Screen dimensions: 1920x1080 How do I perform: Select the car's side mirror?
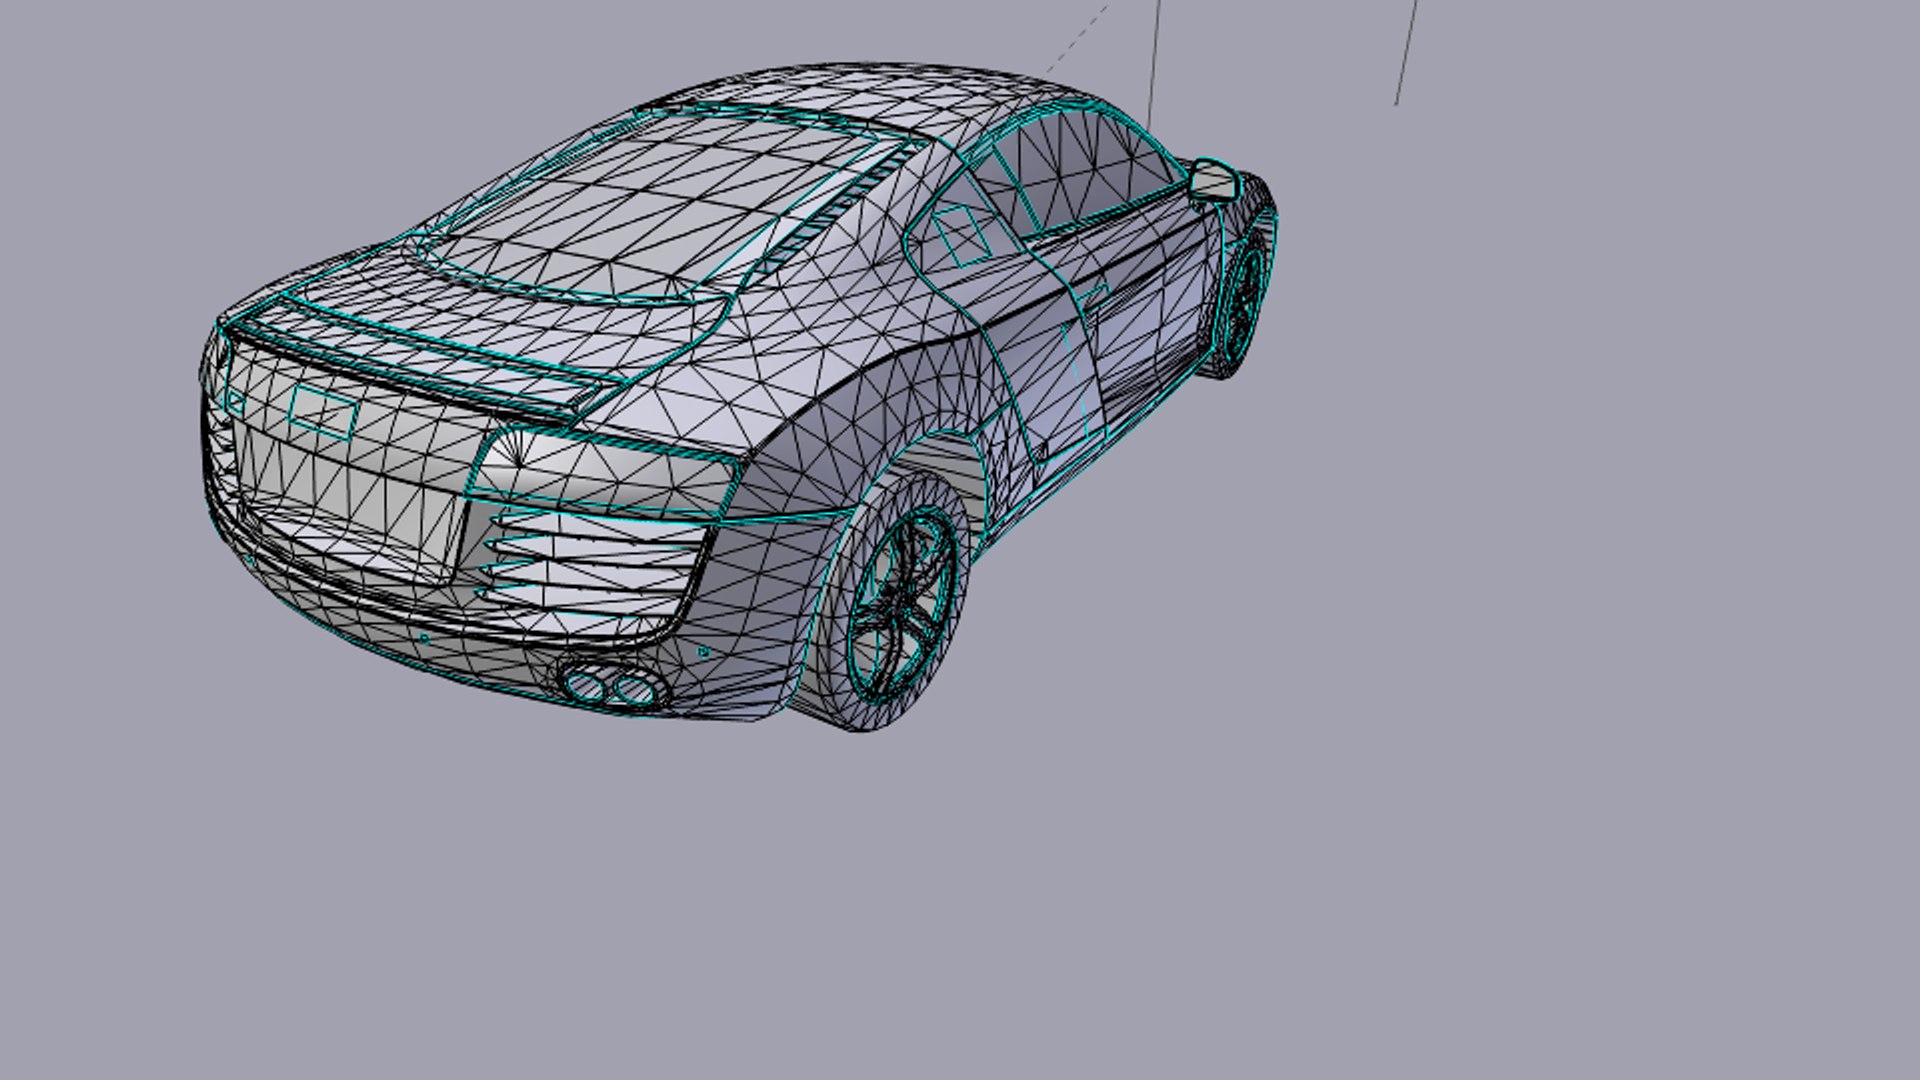[1214, 180]
